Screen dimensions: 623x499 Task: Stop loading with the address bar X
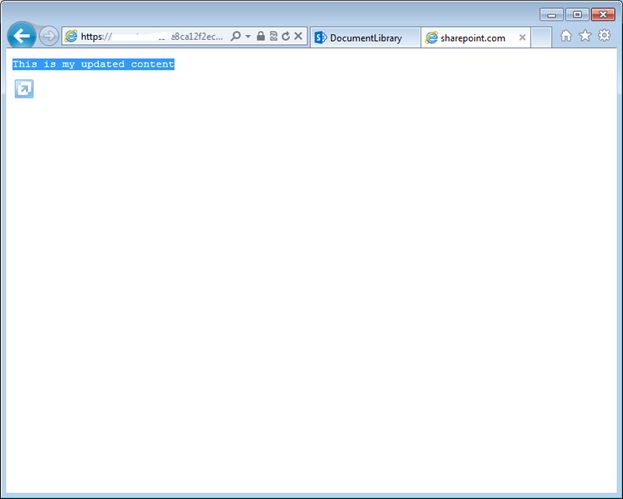pos(298,36)
